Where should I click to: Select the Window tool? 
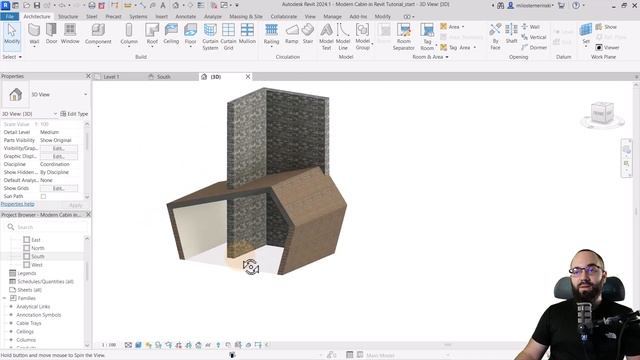click(70, 34)
